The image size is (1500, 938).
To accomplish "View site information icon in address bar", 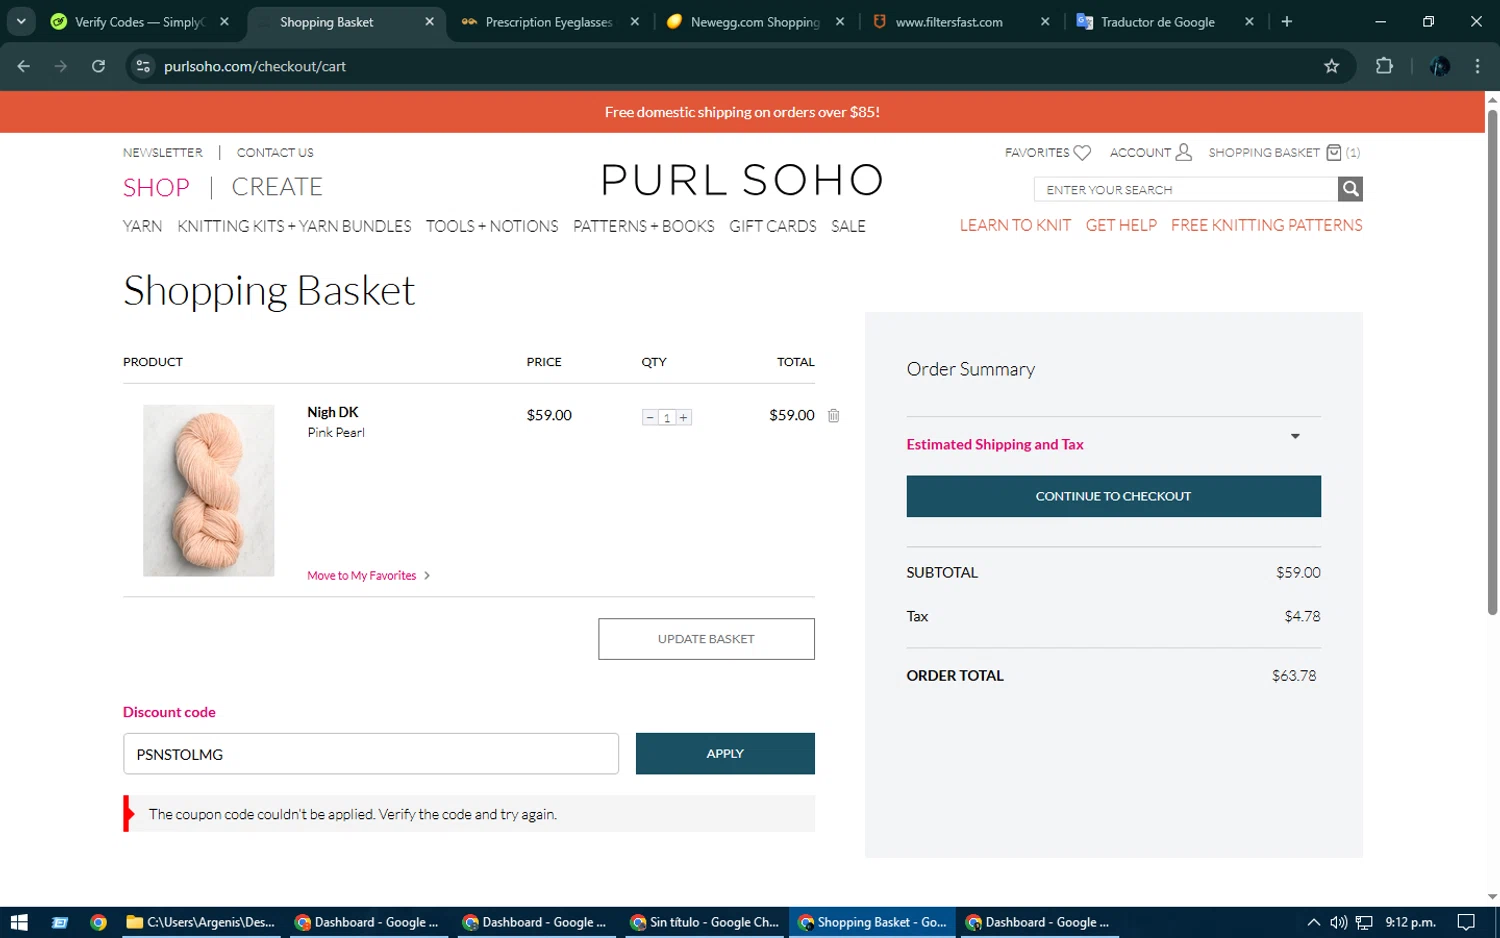I will click(143, 66).
